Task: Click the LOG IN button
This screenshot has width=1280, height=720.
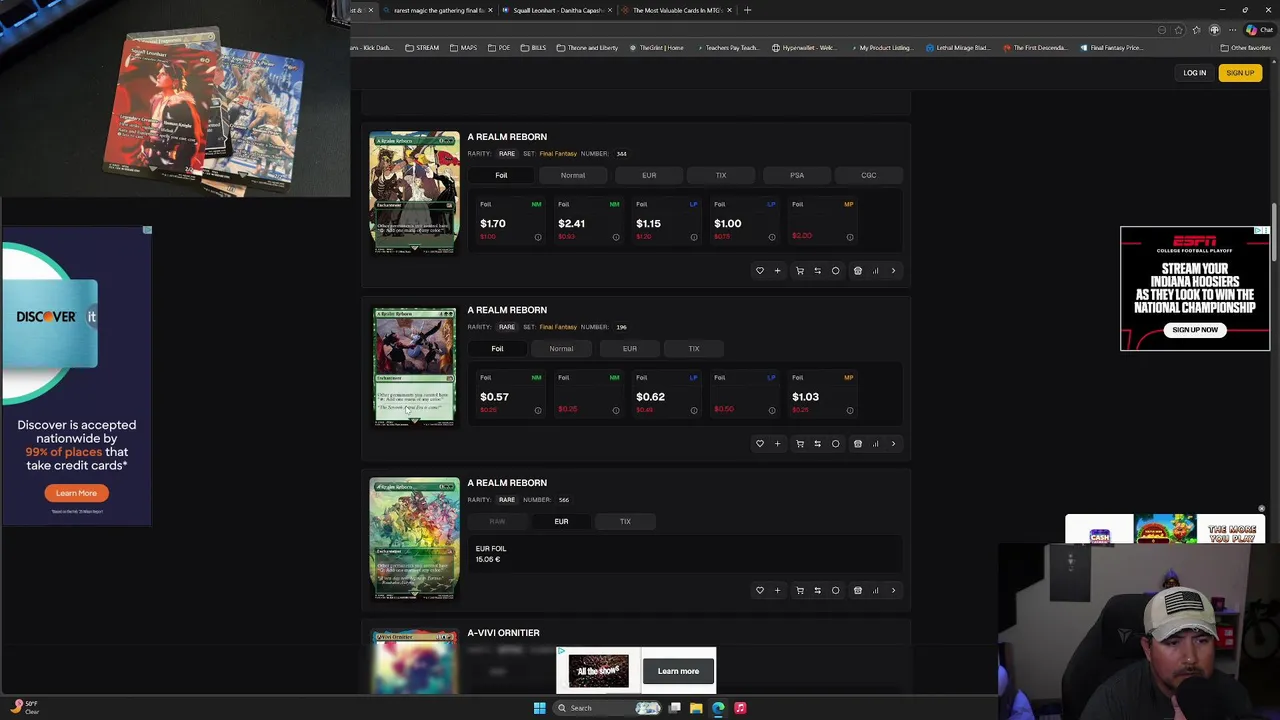Action: 1195,73
